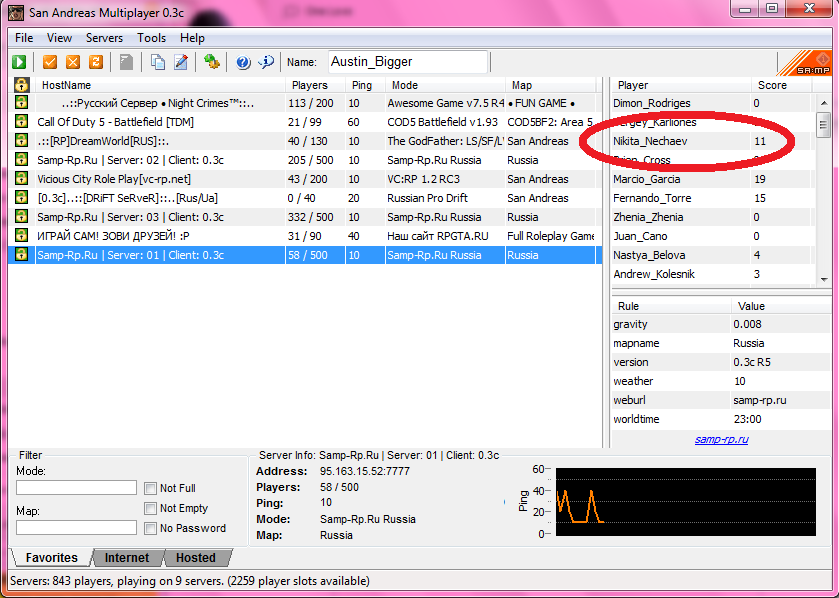Screen dimensions: 839x598
Task: Click the SA:MP logo in toolbar corner
Action: click(804, 63)
